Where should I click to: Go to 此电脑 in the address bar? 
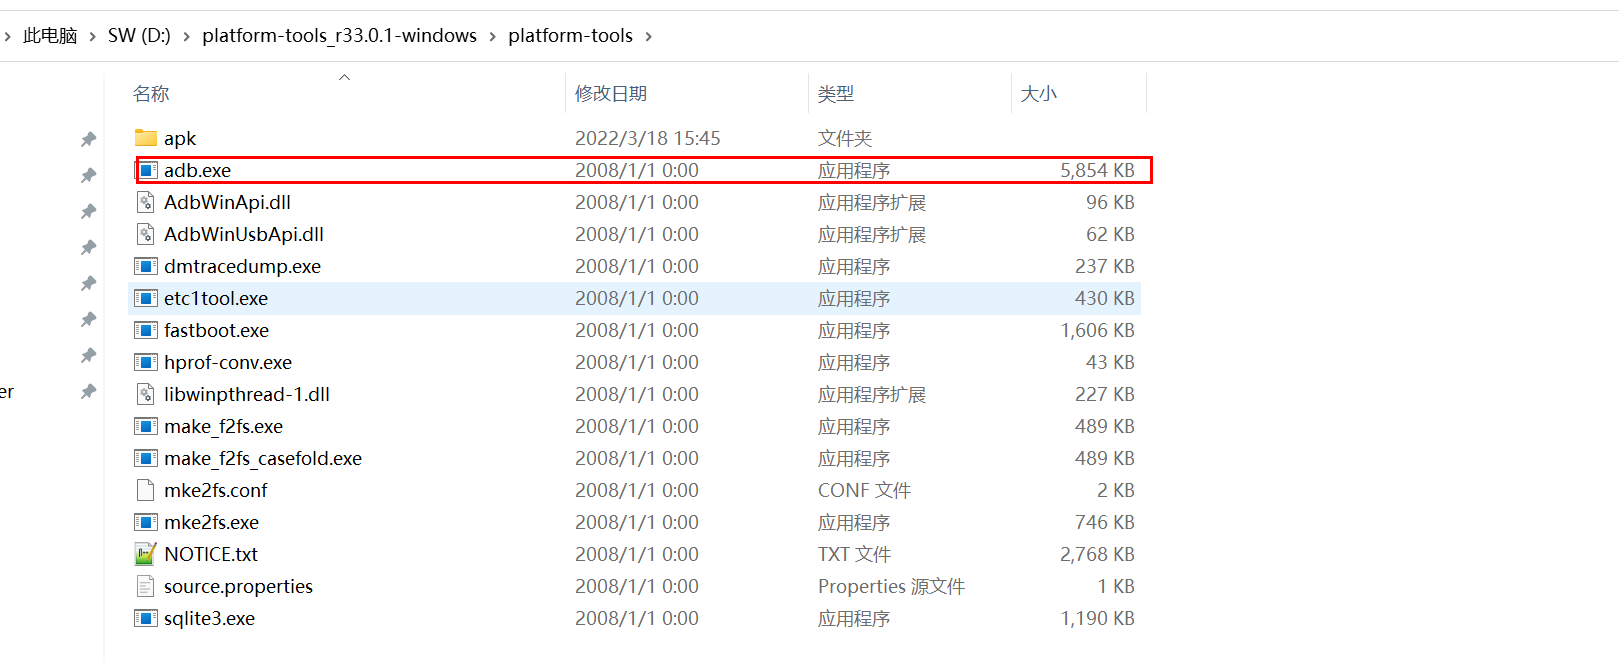coord(50,36)
